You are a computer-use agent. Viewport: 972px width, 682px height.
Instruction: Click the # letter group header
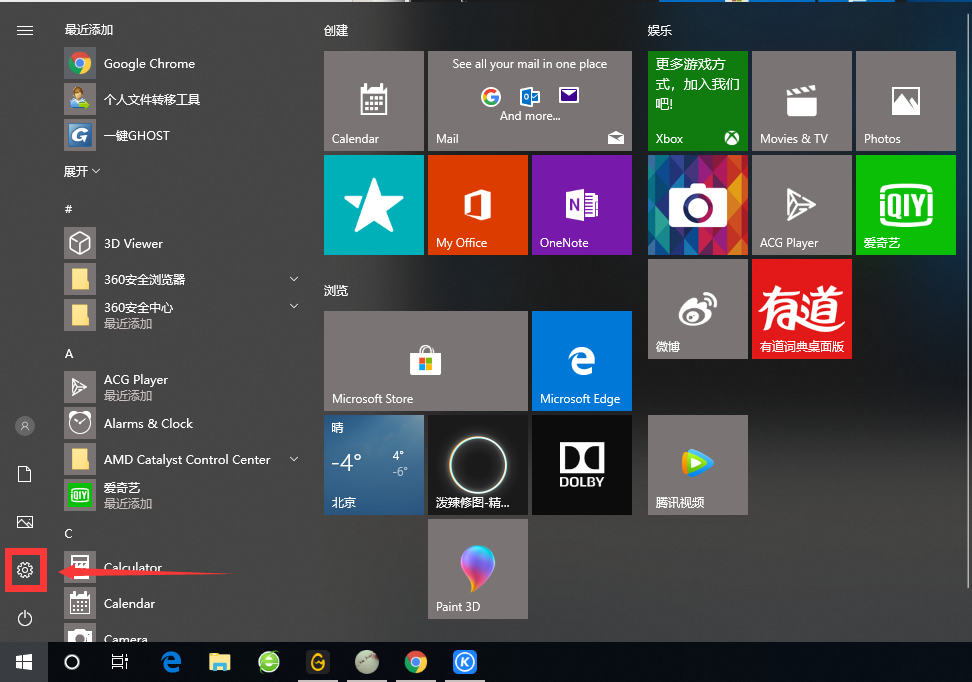[69, 209]
